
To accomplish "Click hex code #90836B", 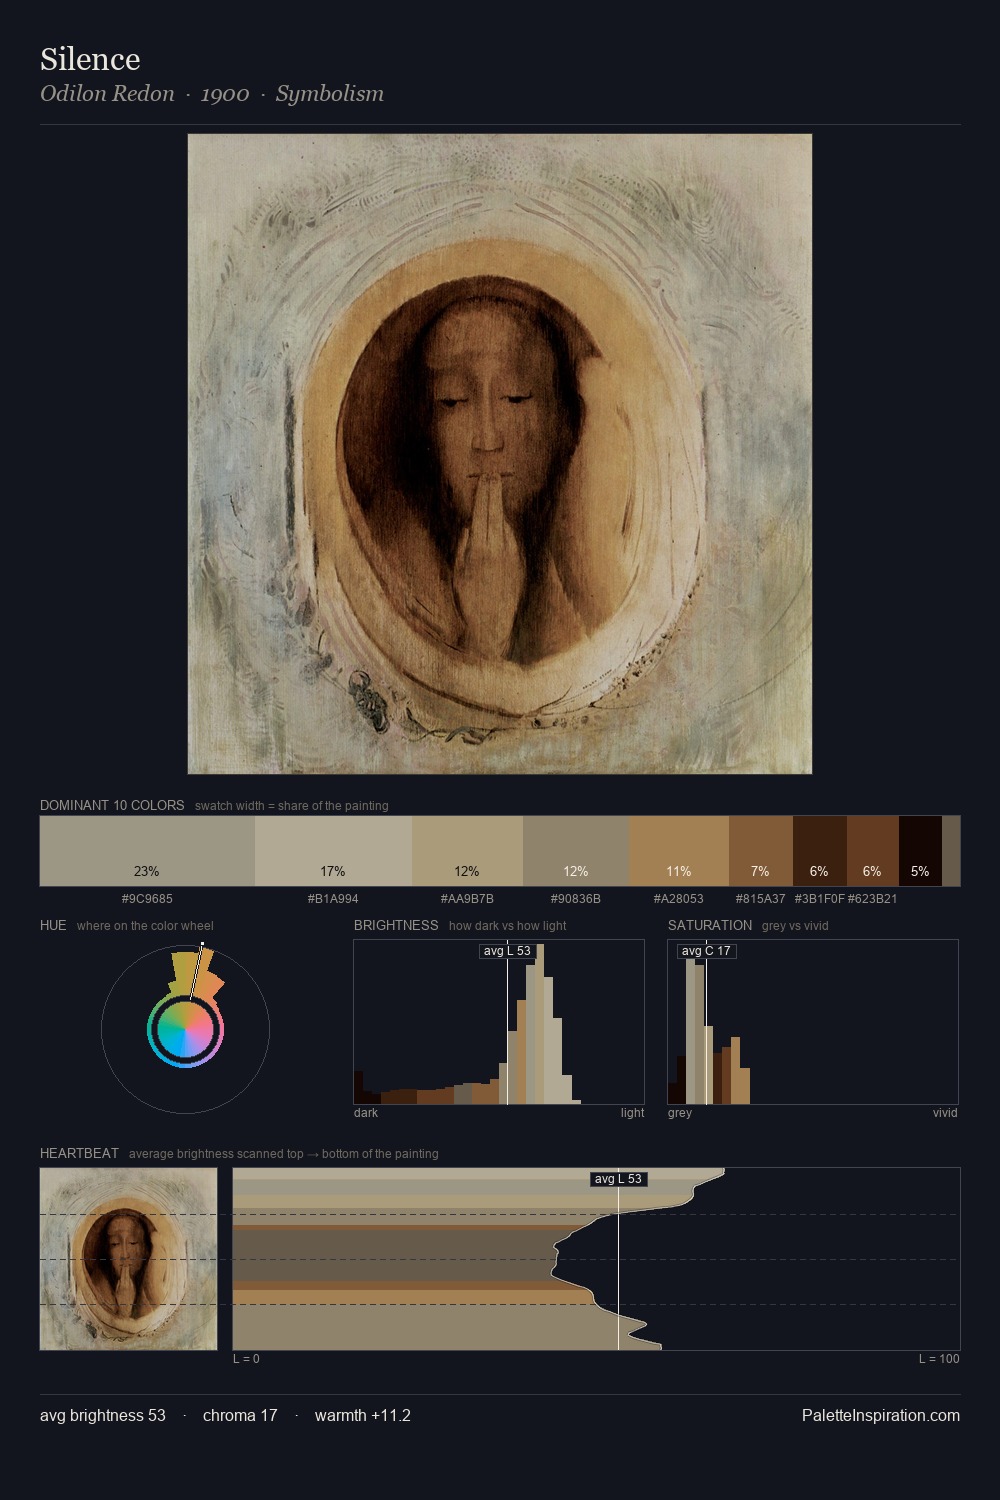I will pyautogui.click(x=576, y=898).
